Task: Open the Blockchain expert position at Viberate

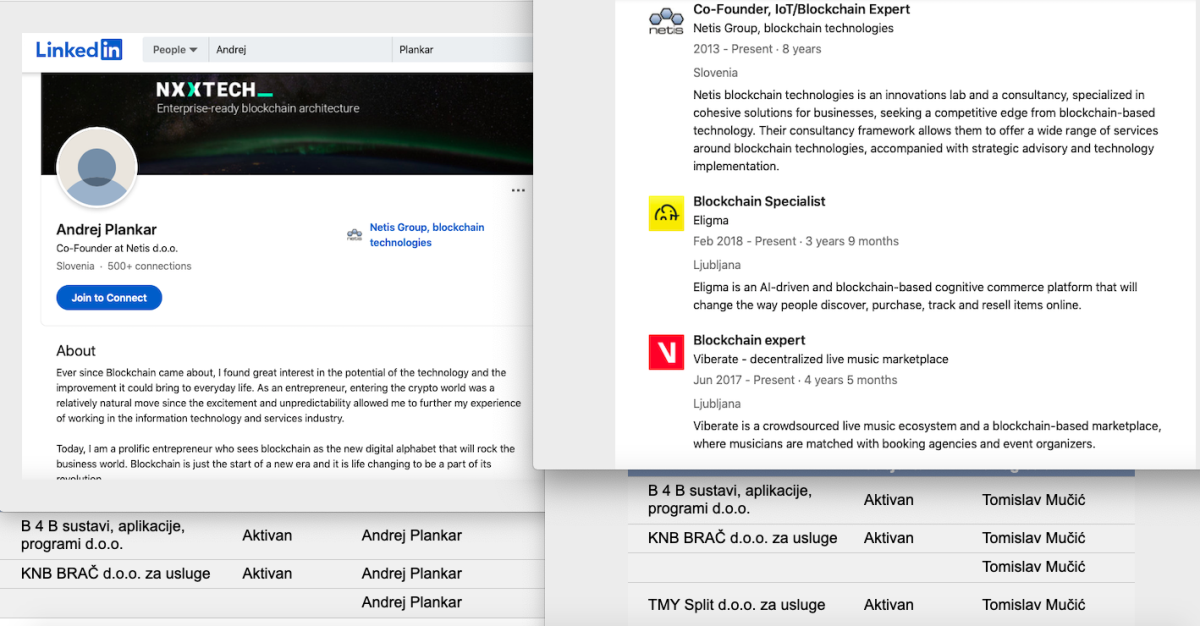Action: [x=749, y=340]
